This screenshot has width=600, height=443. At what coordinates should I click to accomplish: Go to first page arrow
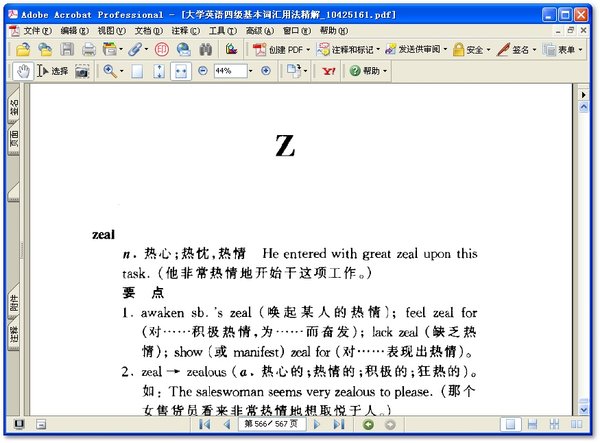[x=204, y=424]
